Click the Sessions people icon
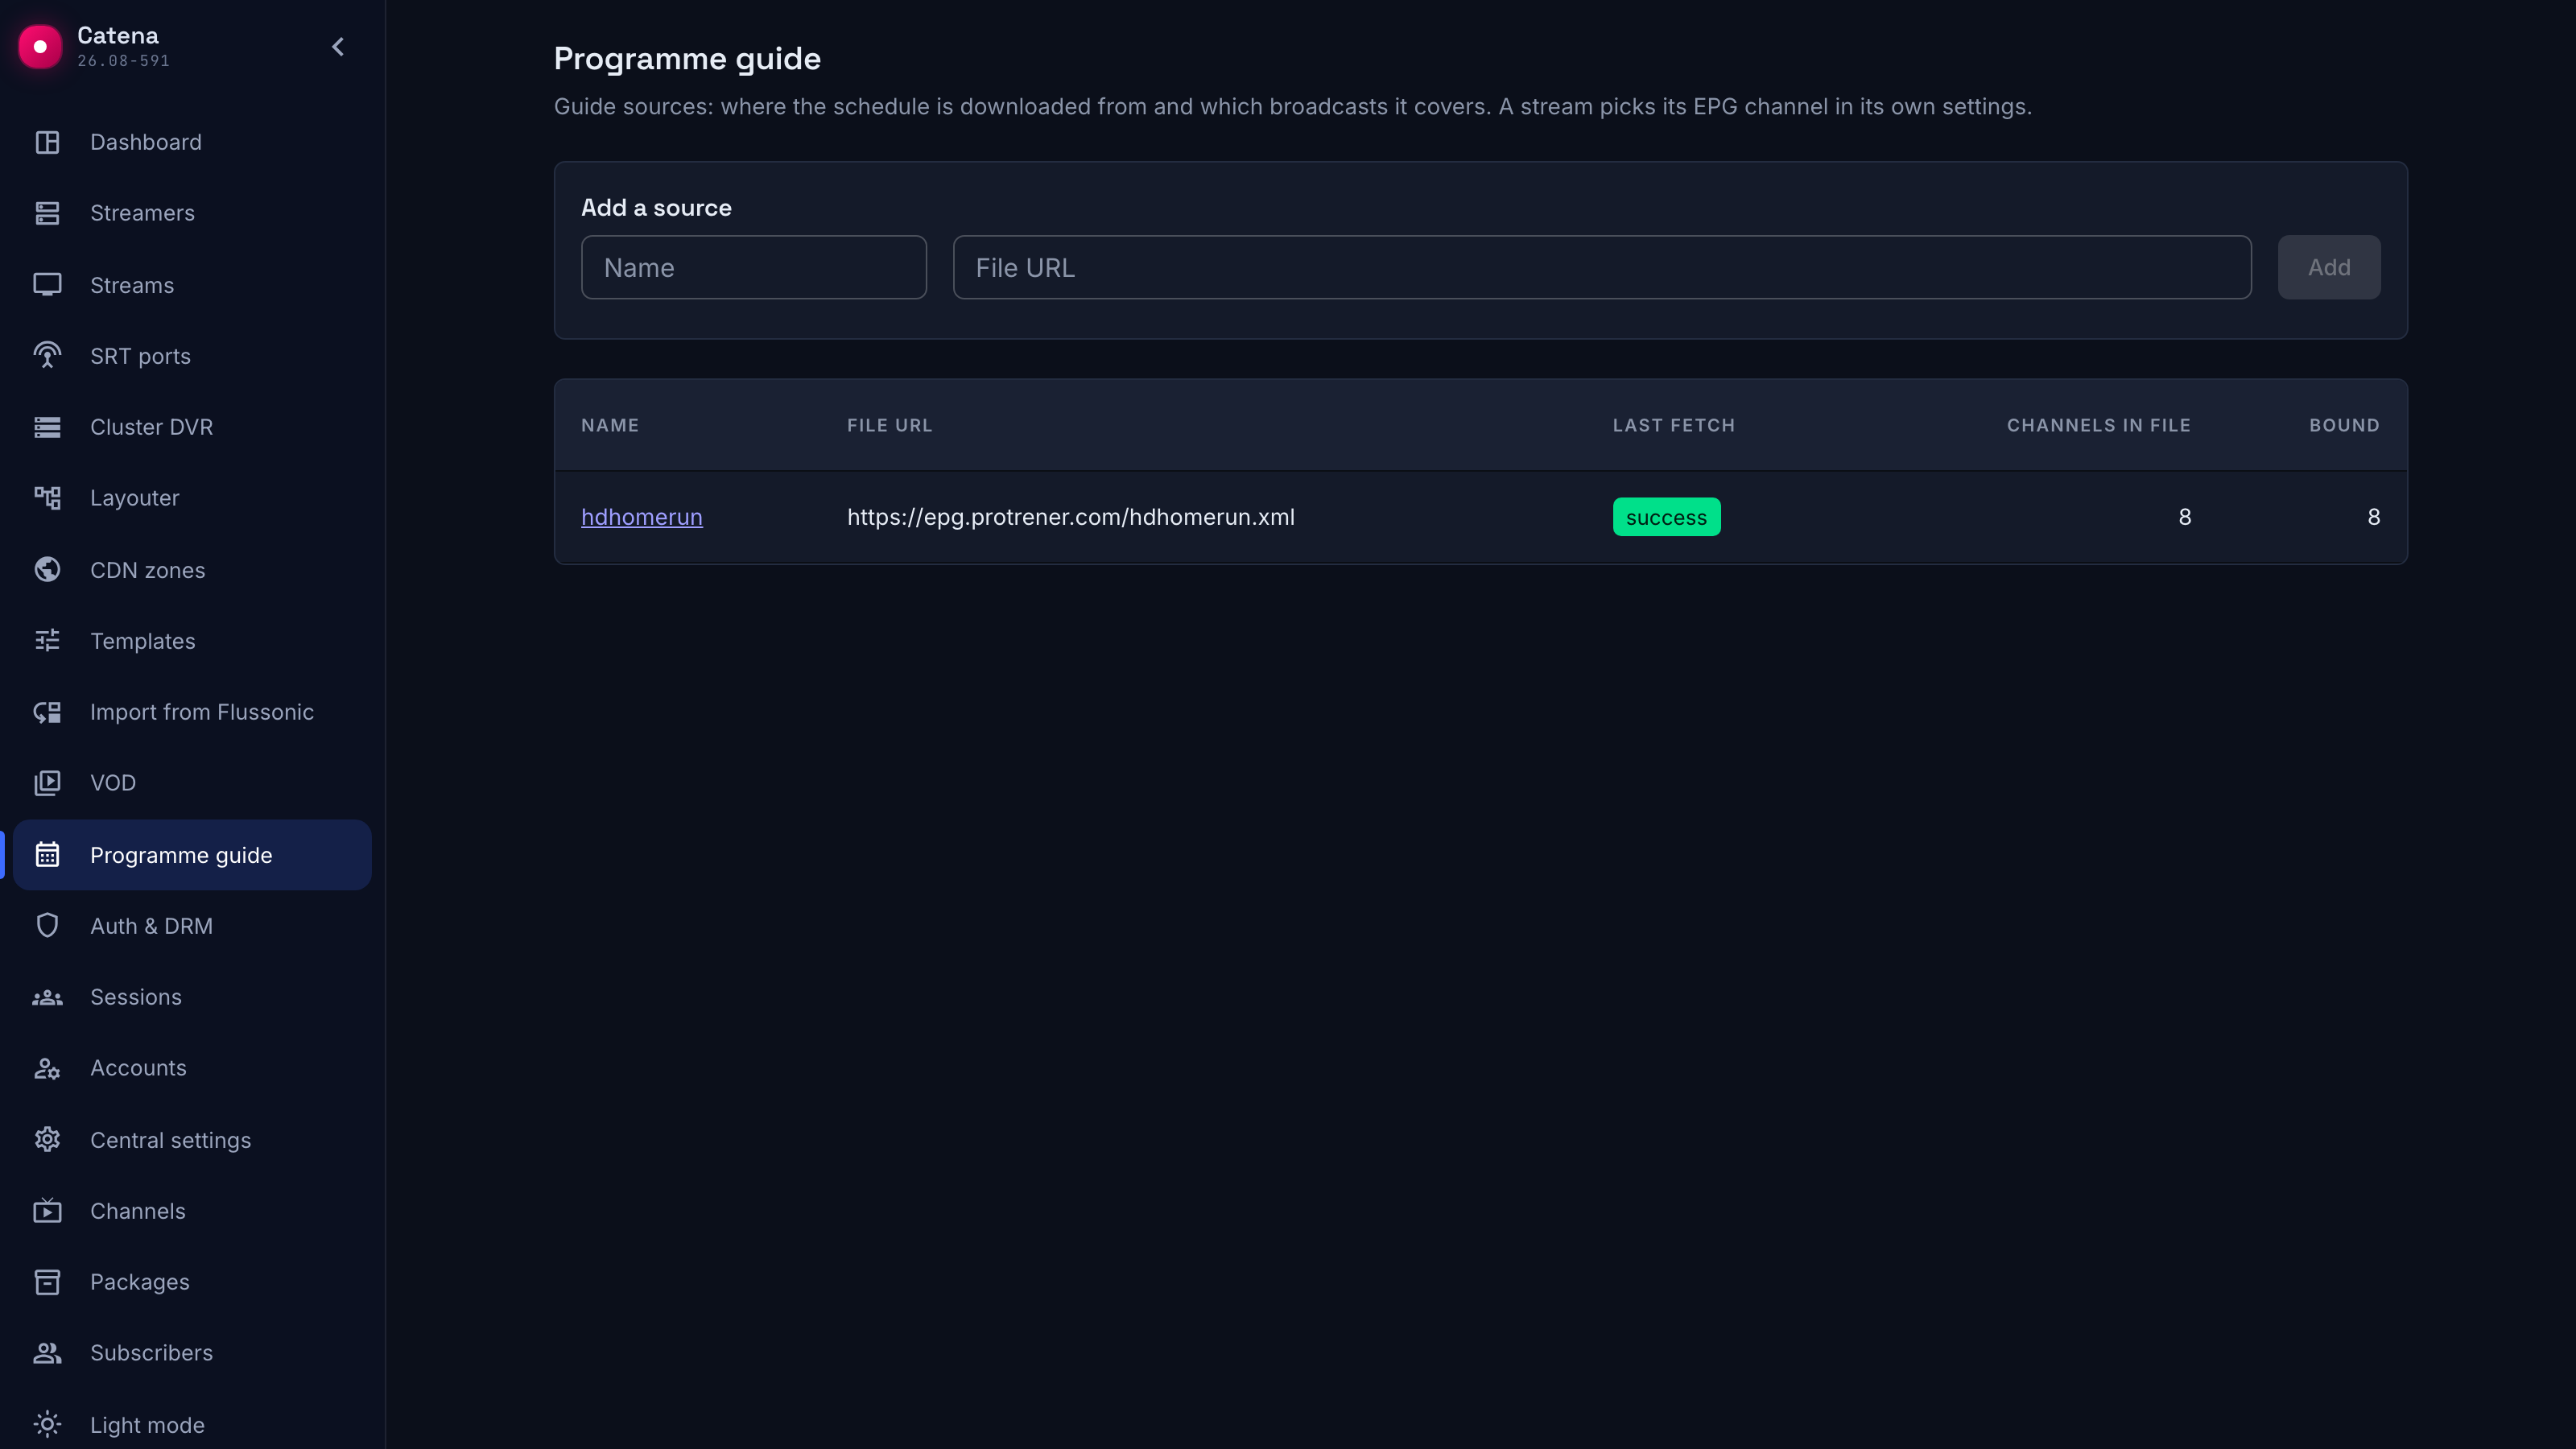This screenshot has width=2576, height=1449. click(x=47, y=997)
